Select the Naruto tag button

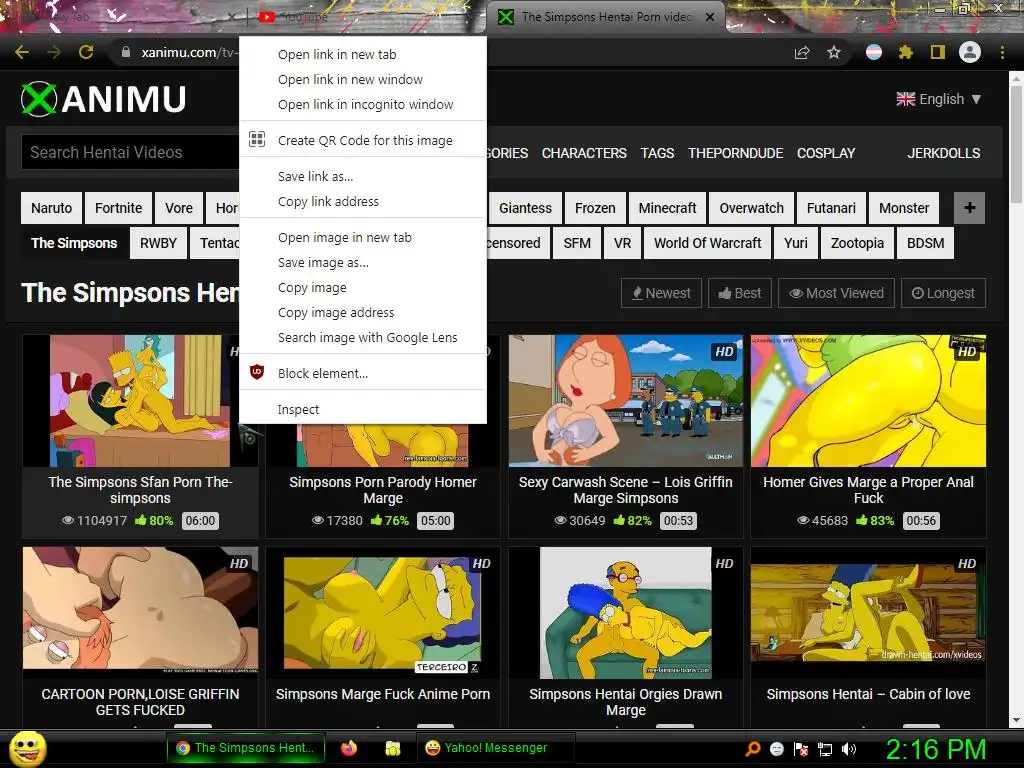click(52, 208)
